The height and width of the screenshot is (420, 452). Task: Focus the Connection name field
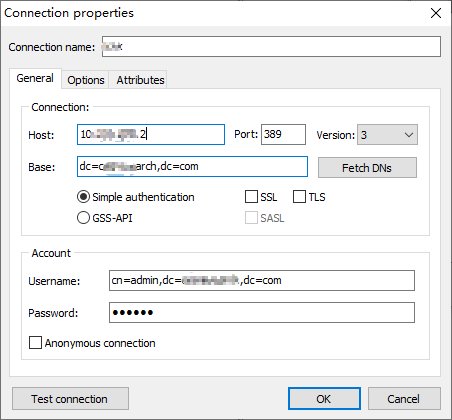(x=271, y=47)
